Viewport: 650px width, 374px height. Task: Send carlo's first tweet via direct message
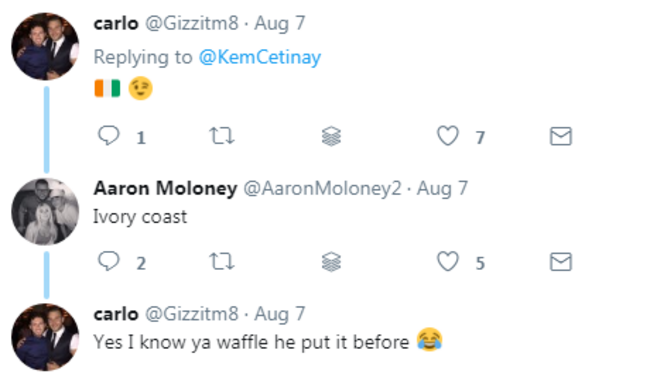[561, 136]
